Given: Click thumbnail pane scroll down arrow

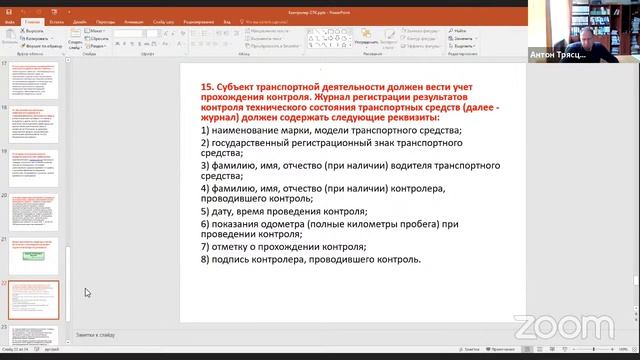Looking at the screenshot, I should point(68,342).
